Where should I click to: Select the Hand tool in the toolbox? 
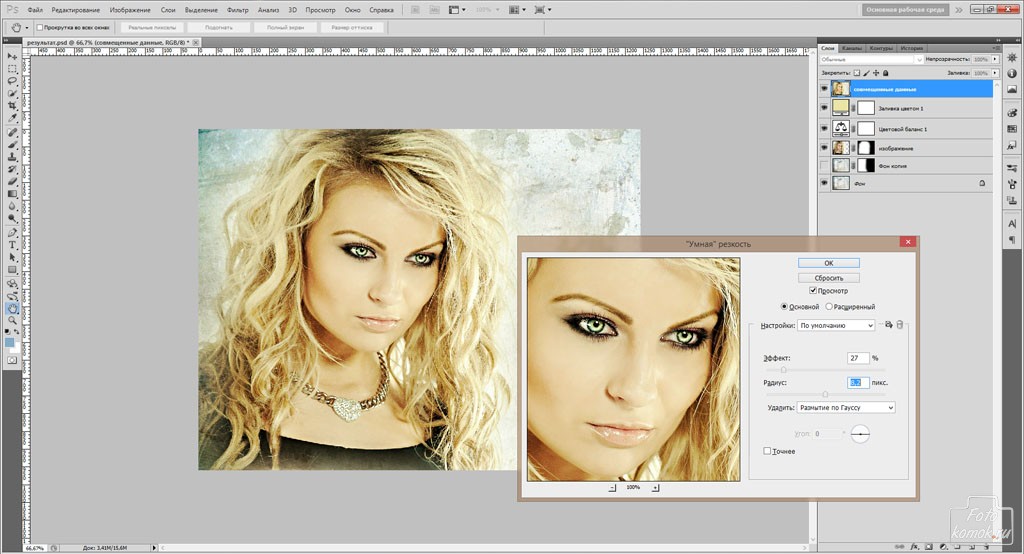point(12,308)
